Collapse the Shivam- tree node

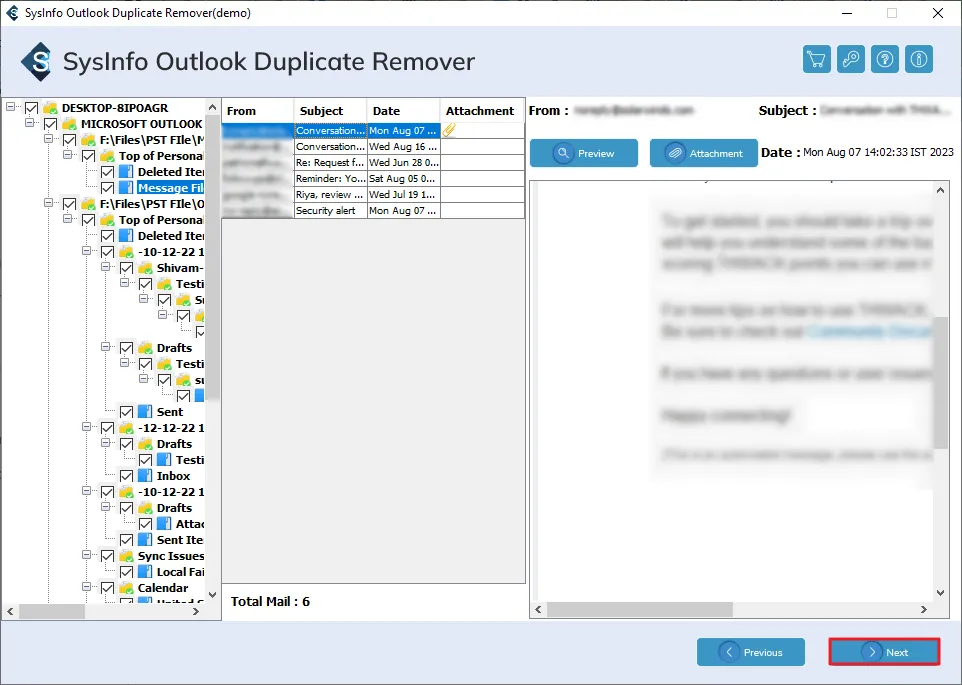(x=106, y=267)
